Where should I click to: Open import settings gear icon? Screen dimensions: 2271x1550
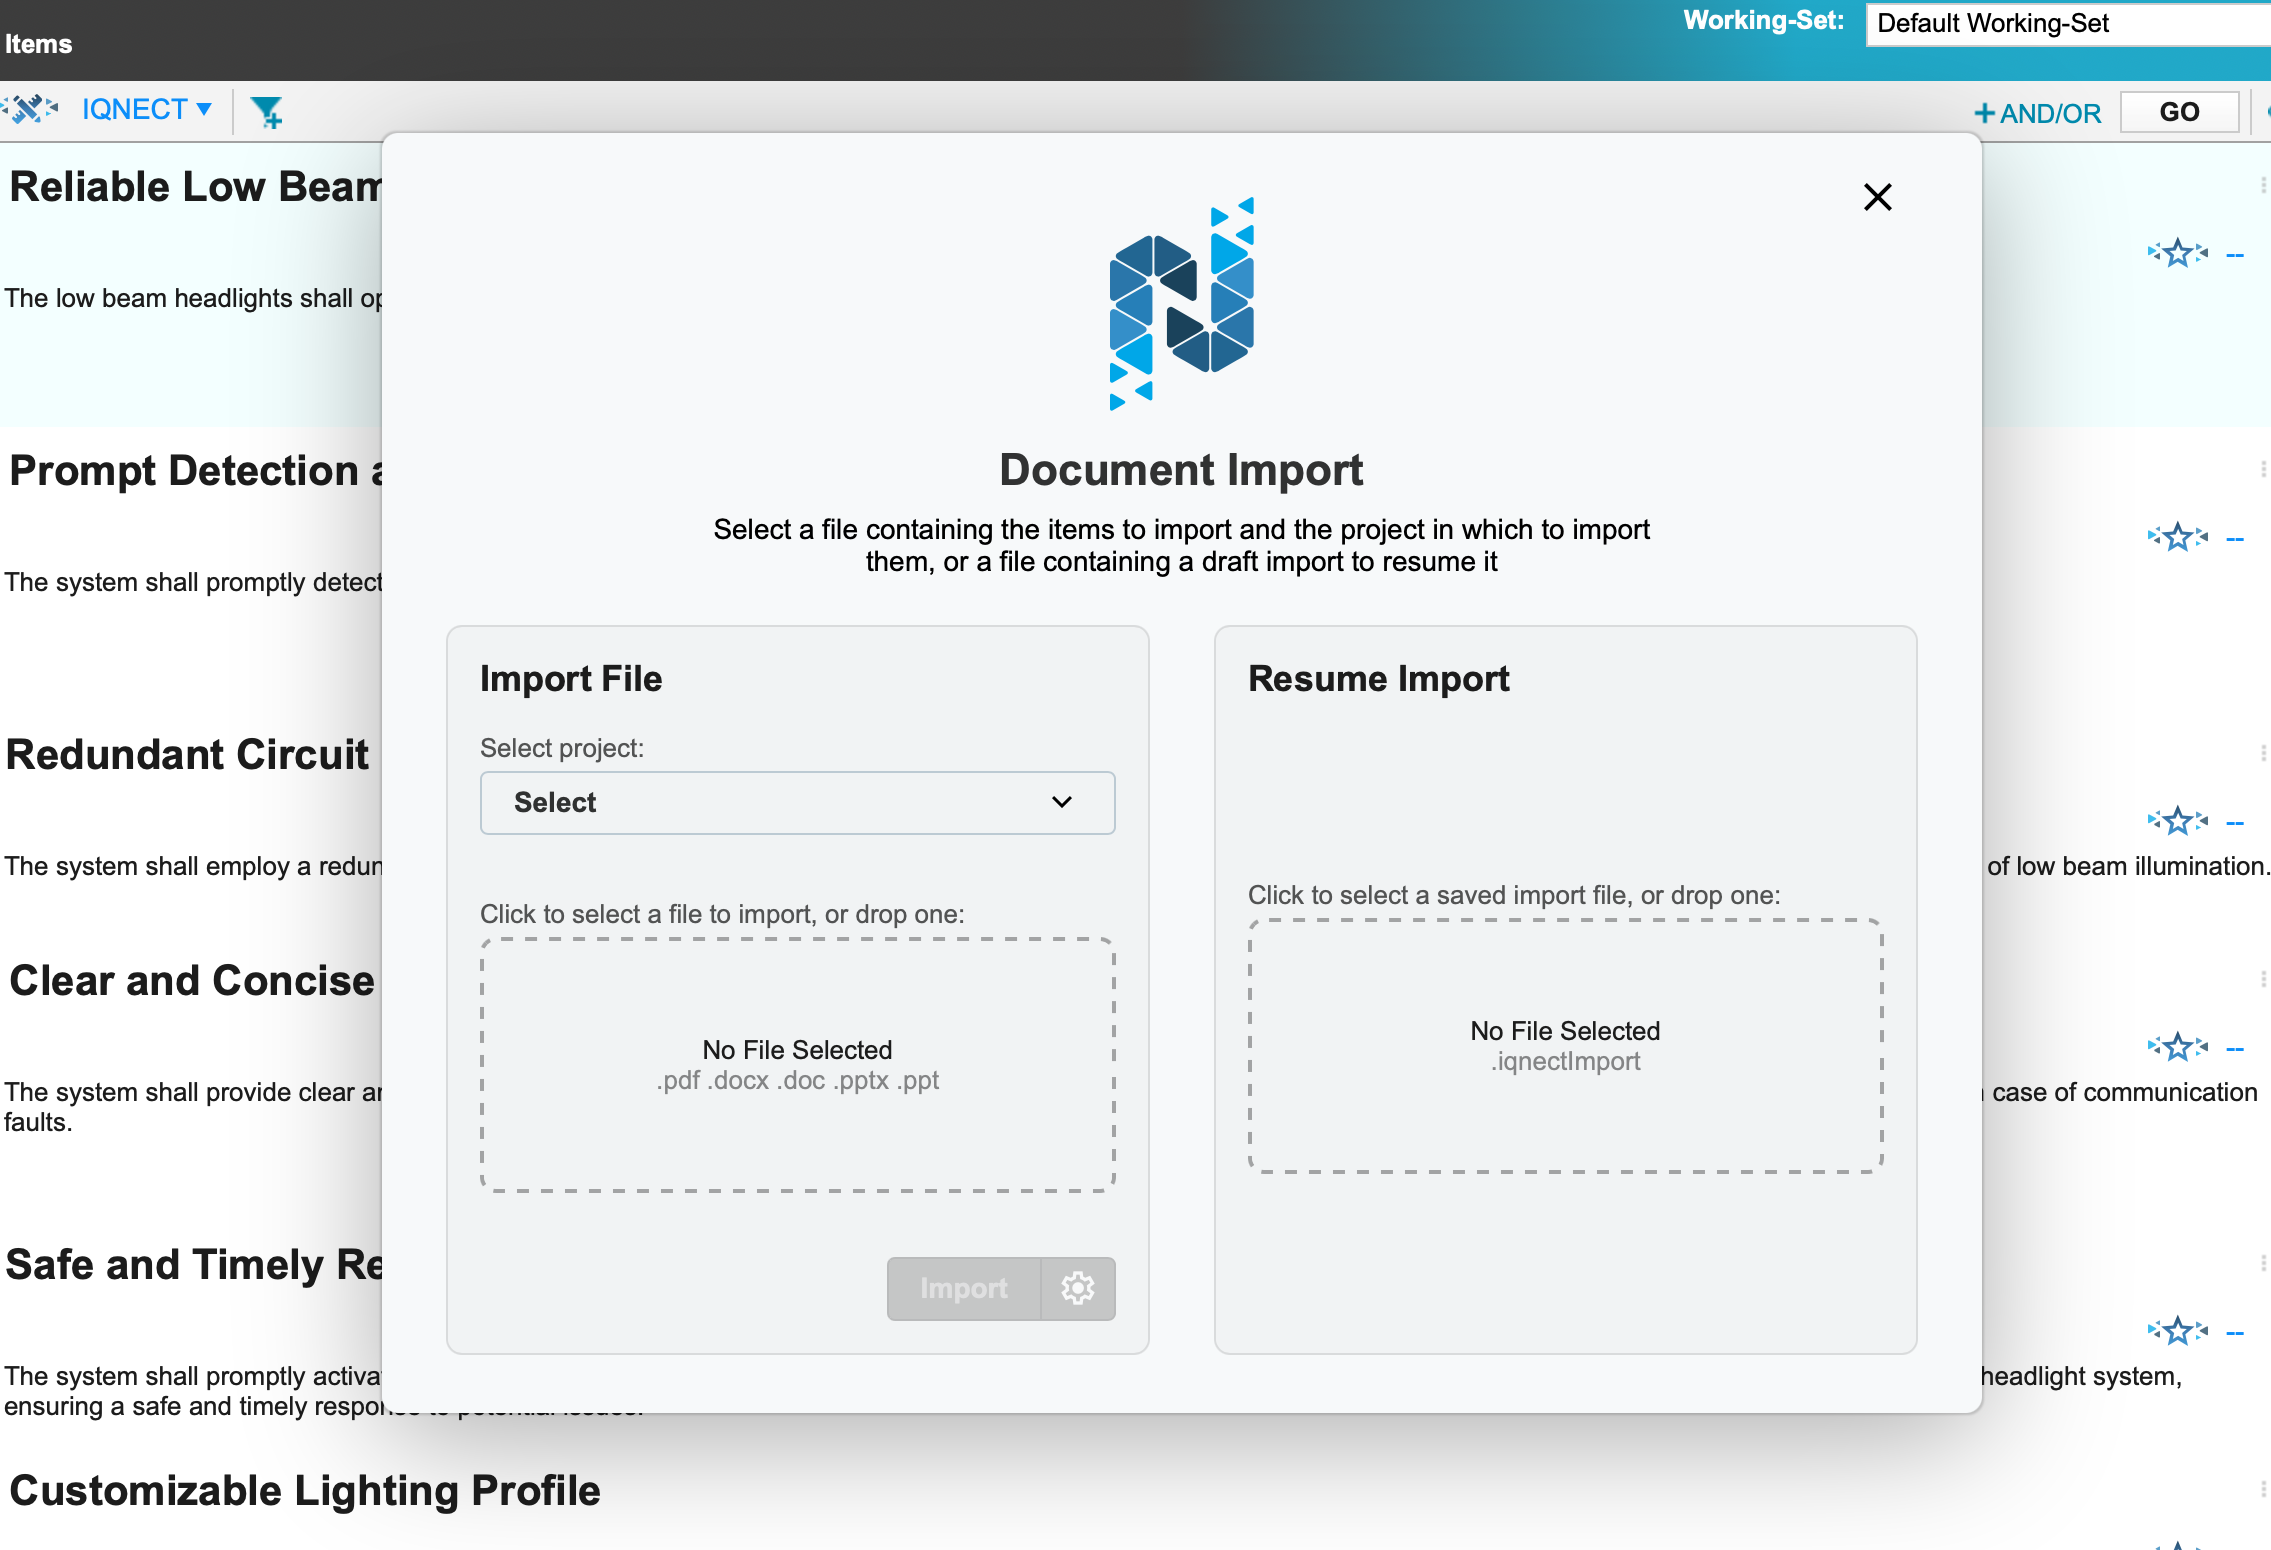click(1077, 1288)
